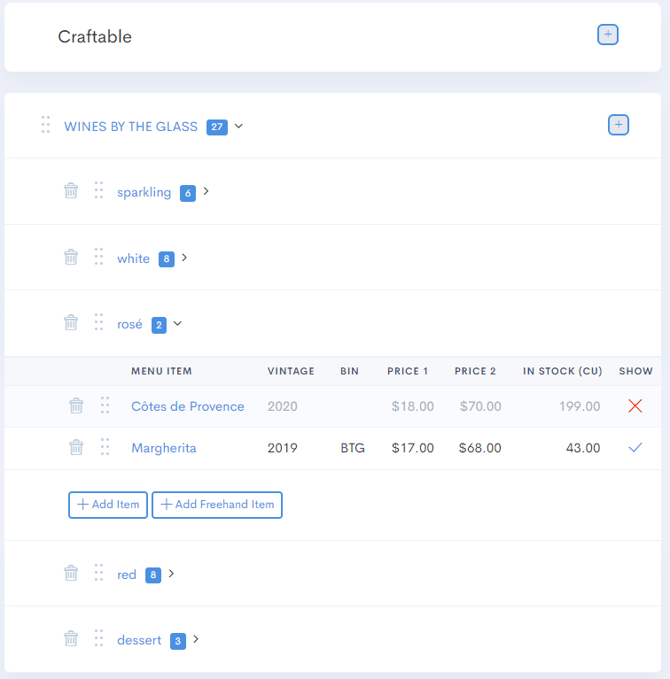Open the Margherita menu item link
Image resolution: width=670 pixels, height=679 pixels.
pyautogui.click(x=163, y=448)
